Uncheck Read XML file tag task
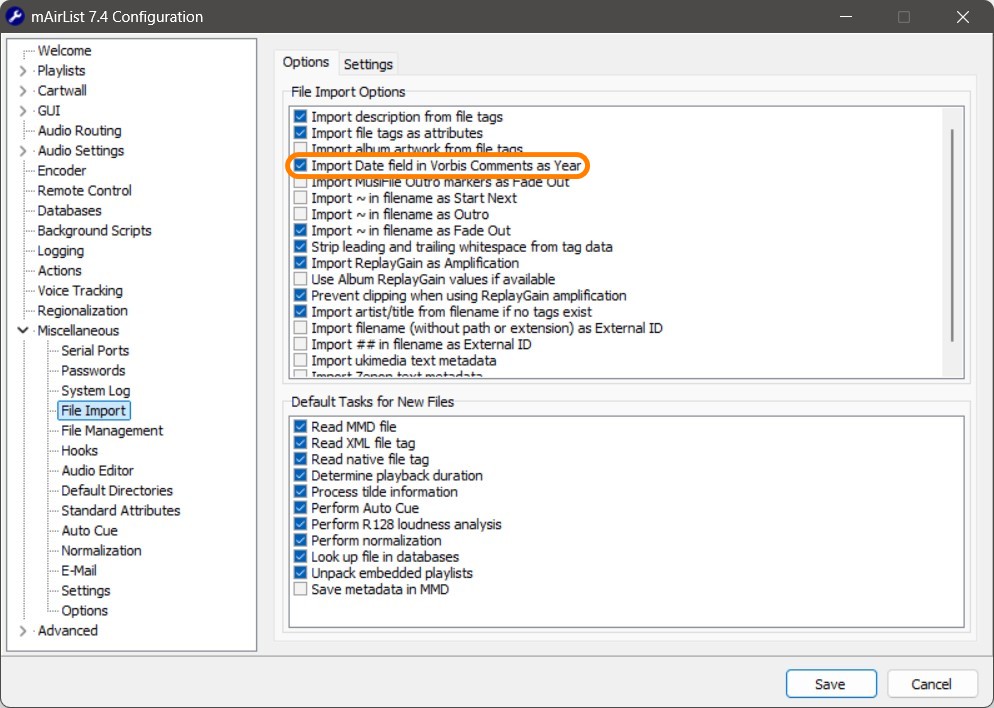994x708 pixels. (x=300, y=443)
